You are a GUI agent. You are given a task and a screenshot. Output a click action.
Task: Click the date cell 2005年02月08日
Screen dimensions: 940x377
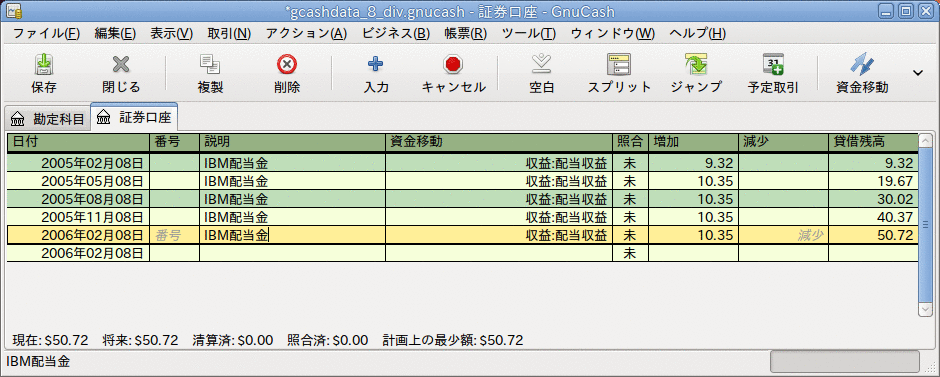(x=79, y=163)
